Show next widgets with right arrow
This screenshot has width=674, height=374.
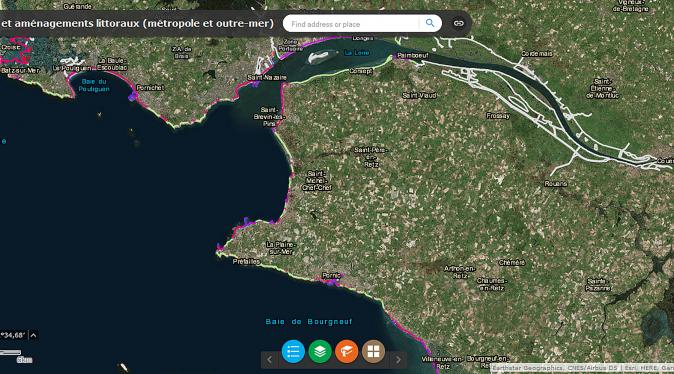coord(398,359)
